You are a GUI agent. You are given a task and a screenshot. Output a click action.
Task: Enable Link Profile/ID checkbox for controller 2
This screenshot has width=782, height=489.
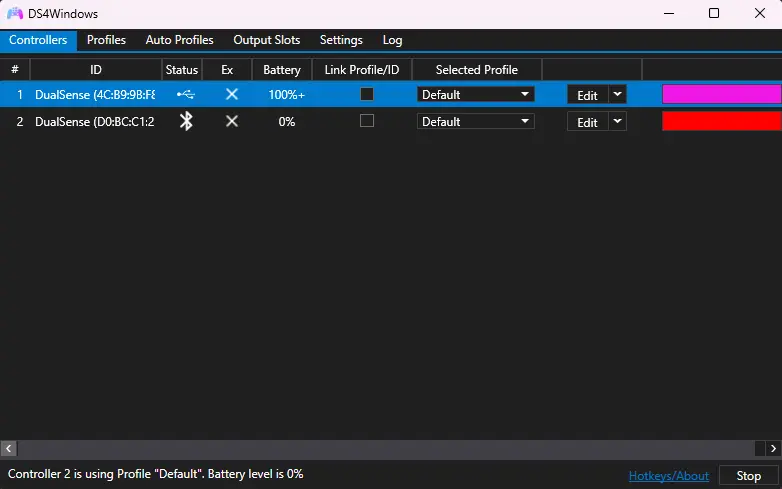click(x=367, y=121)
